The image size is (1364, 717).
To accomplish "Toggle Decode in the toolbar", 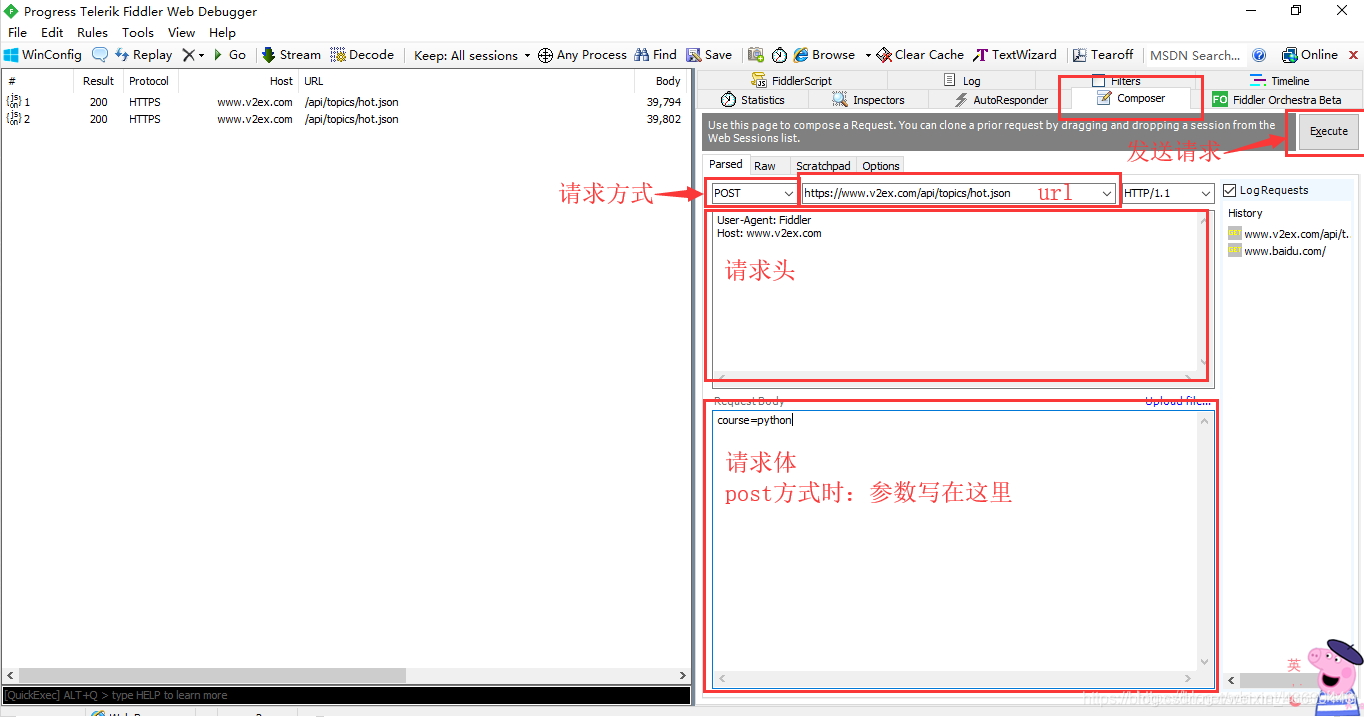I will tap(362, 55).
